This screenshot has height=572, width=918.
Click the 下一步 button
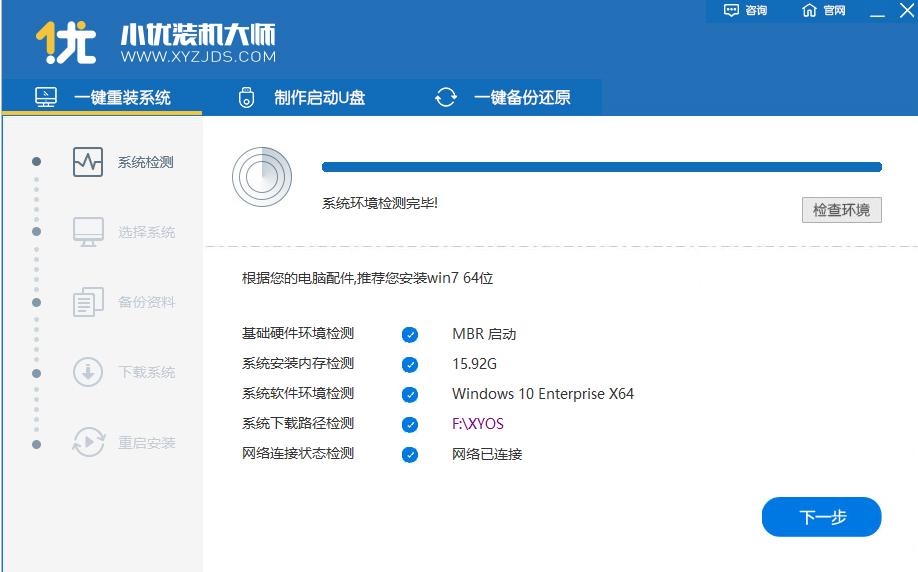point(821,517)
